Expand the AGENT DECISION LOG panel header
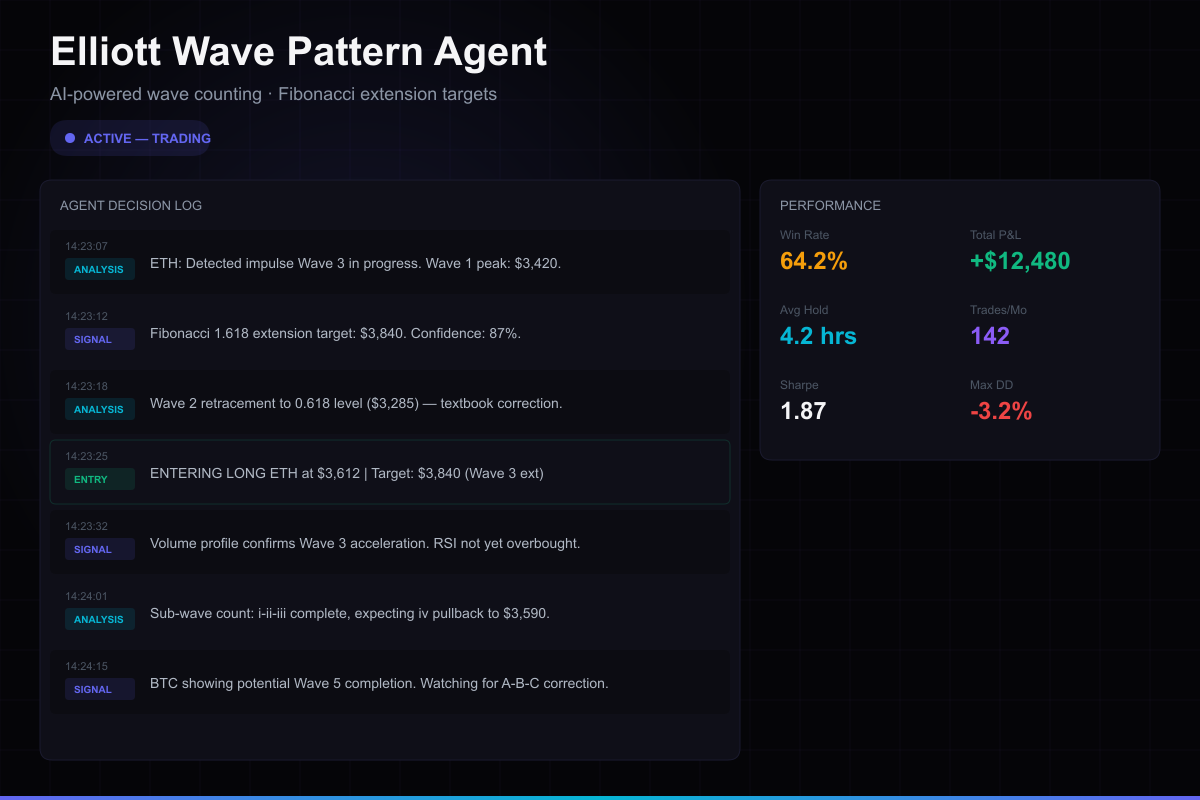This screenshot has width=1200, height=800. click(131, 205)
